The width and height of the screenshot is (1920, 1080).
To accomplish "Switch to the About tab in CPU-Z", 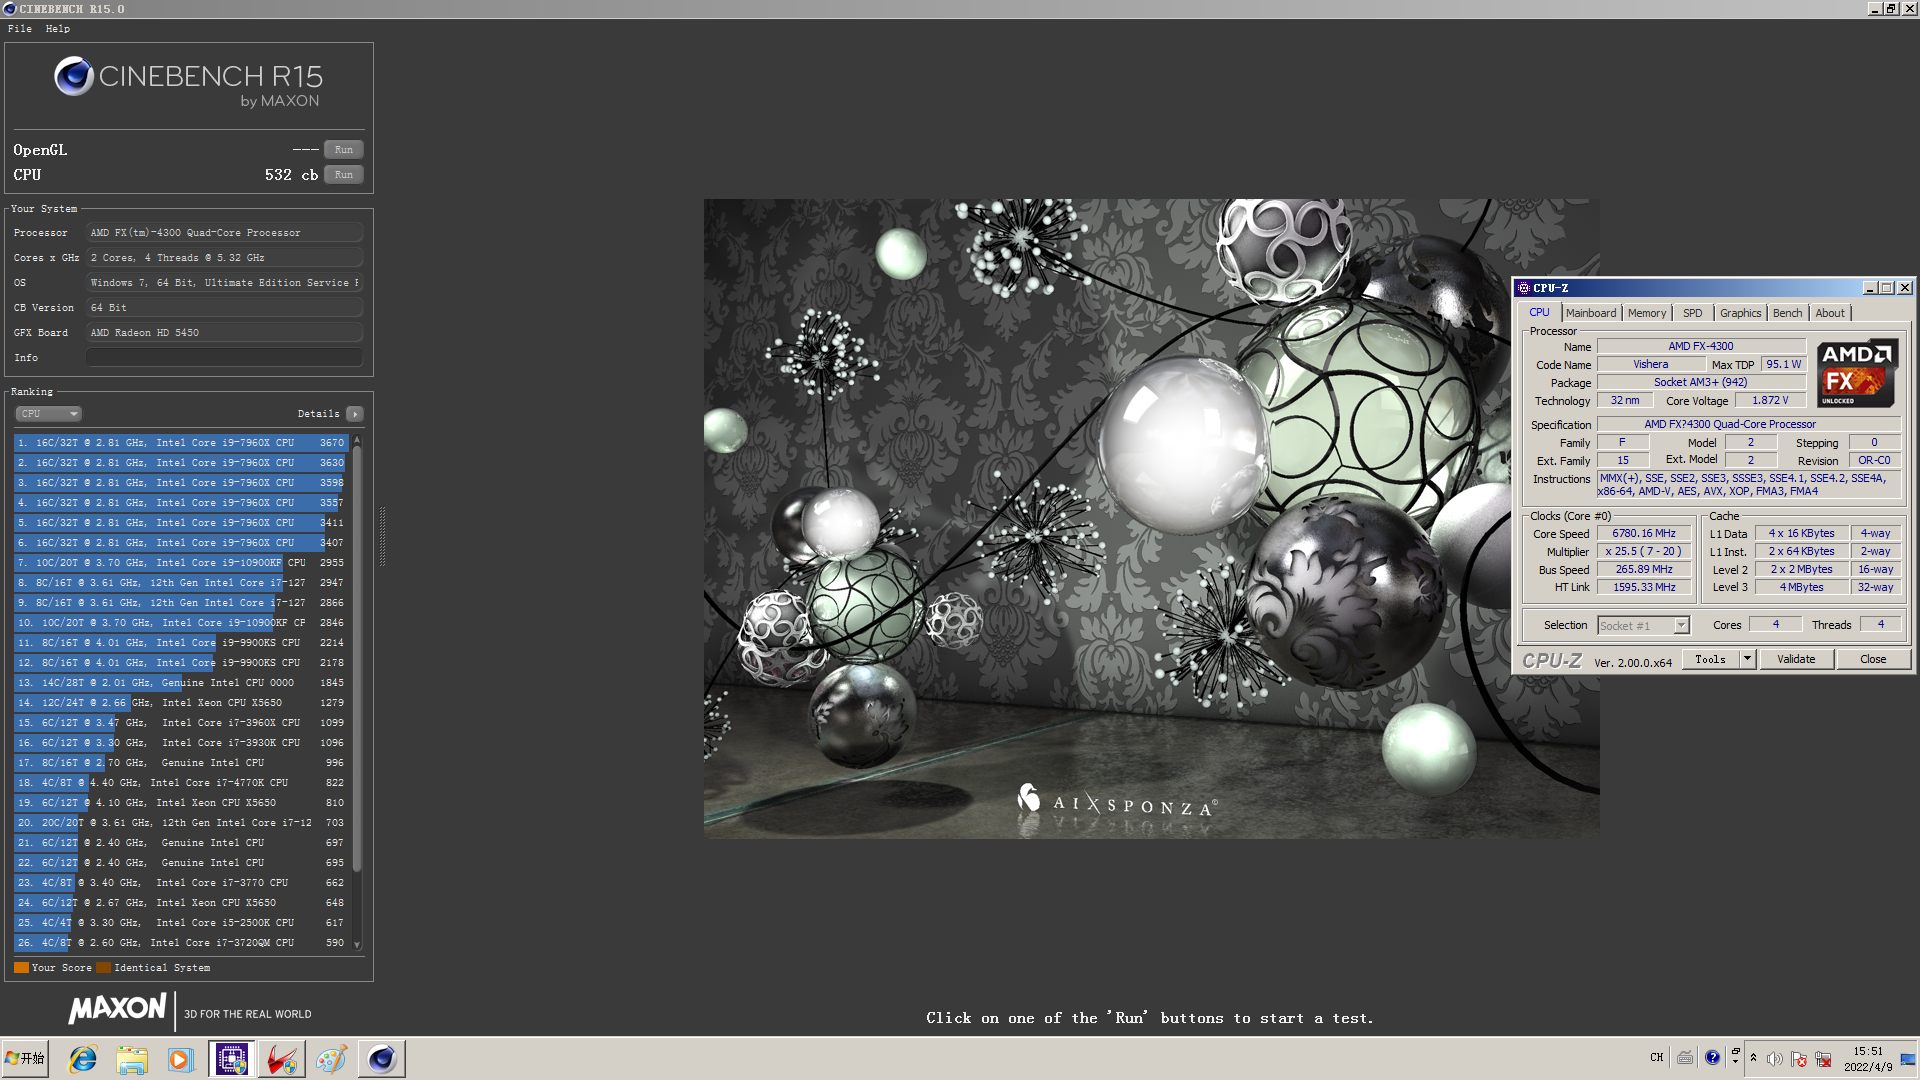I will [x=1830, y=313].
